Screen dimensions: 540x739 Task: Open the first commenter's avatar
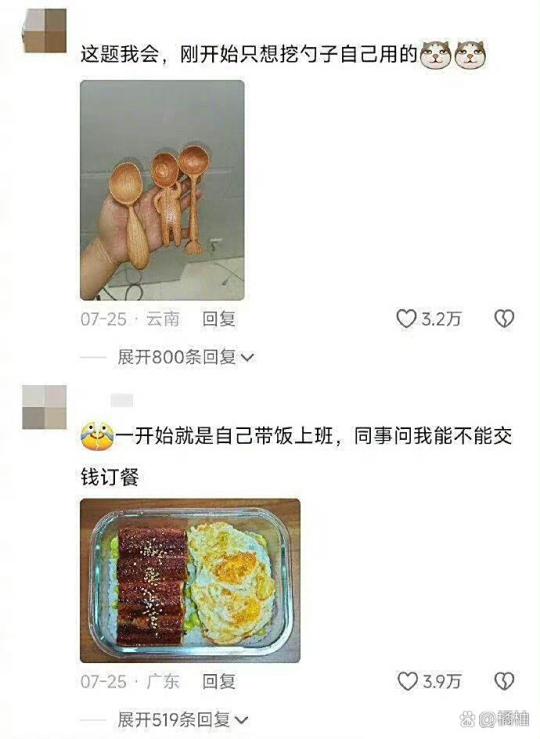point(44,31)
